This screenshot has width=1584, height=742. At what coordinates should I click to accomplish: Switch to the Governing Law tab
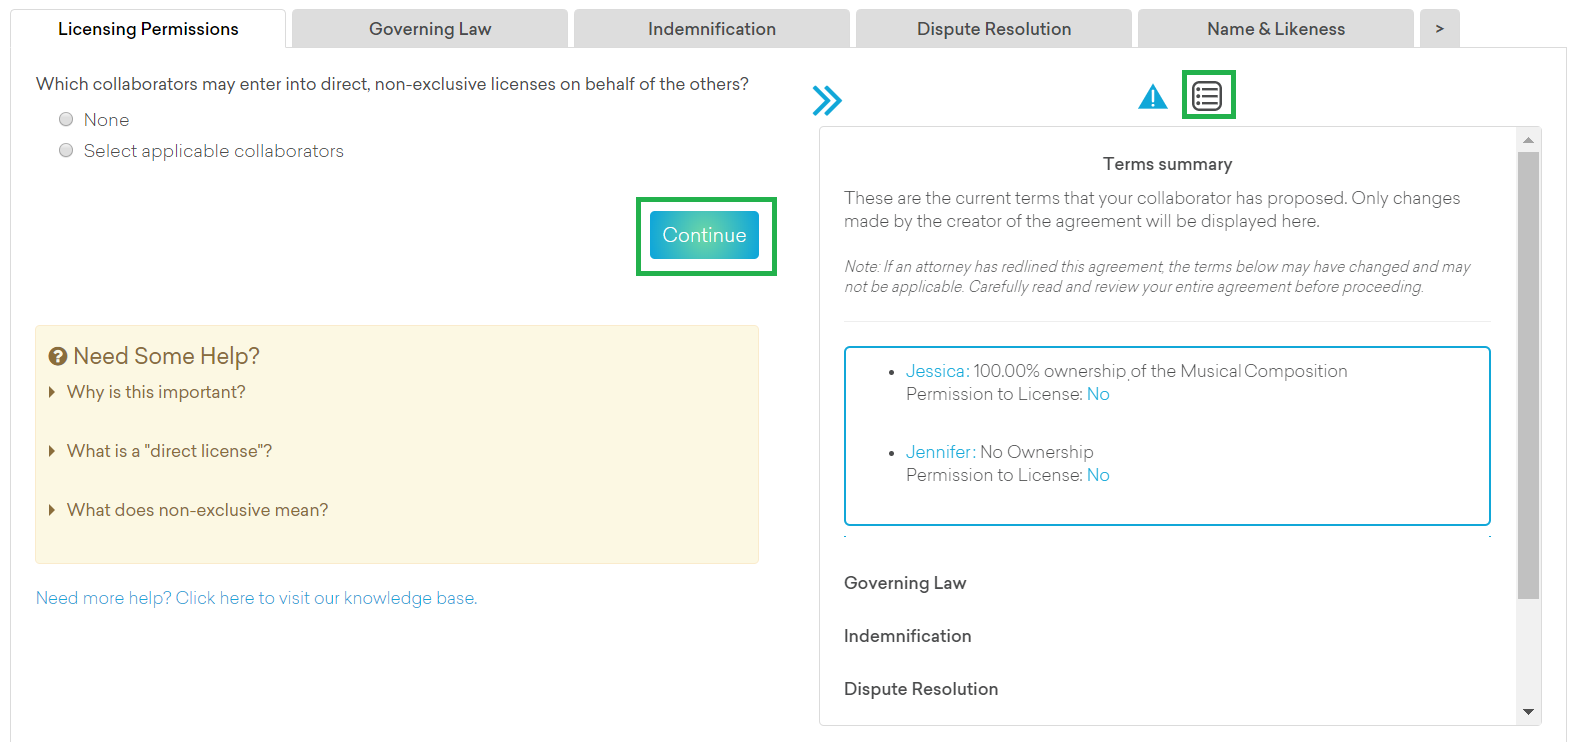click(430, 29)
